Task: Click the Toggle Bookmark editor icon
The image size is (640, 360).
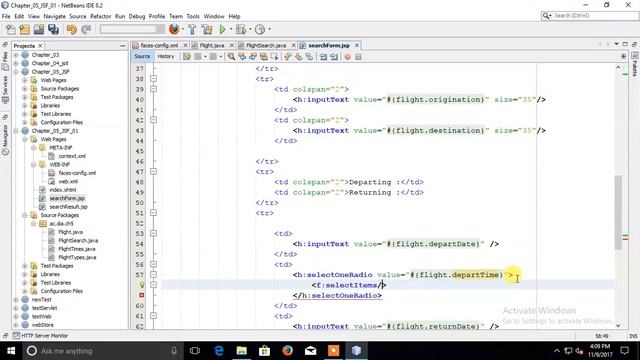Action: pos(309,57)
